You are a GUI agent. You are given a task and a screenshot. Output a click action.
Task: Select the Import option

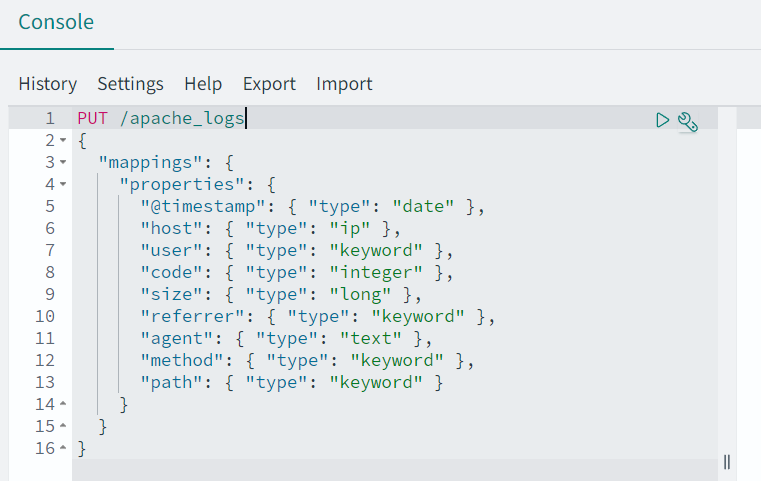pos(345,84)
